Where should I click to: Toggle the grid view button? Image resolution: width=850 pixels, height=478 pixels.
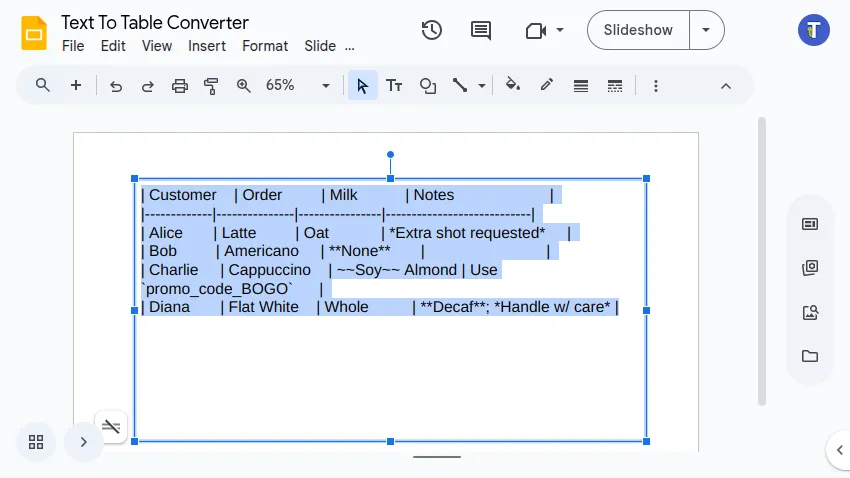click(x=36, y=442)
